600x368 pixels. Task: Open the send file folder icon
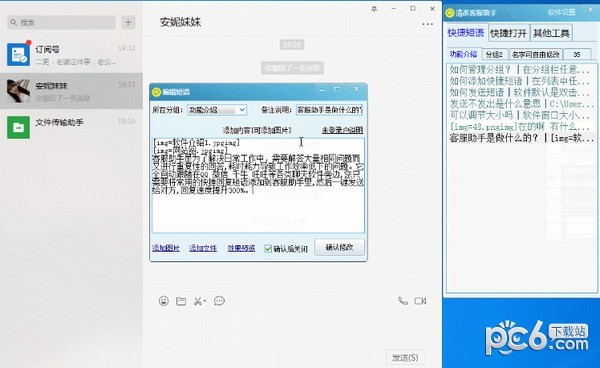point(181,301)
